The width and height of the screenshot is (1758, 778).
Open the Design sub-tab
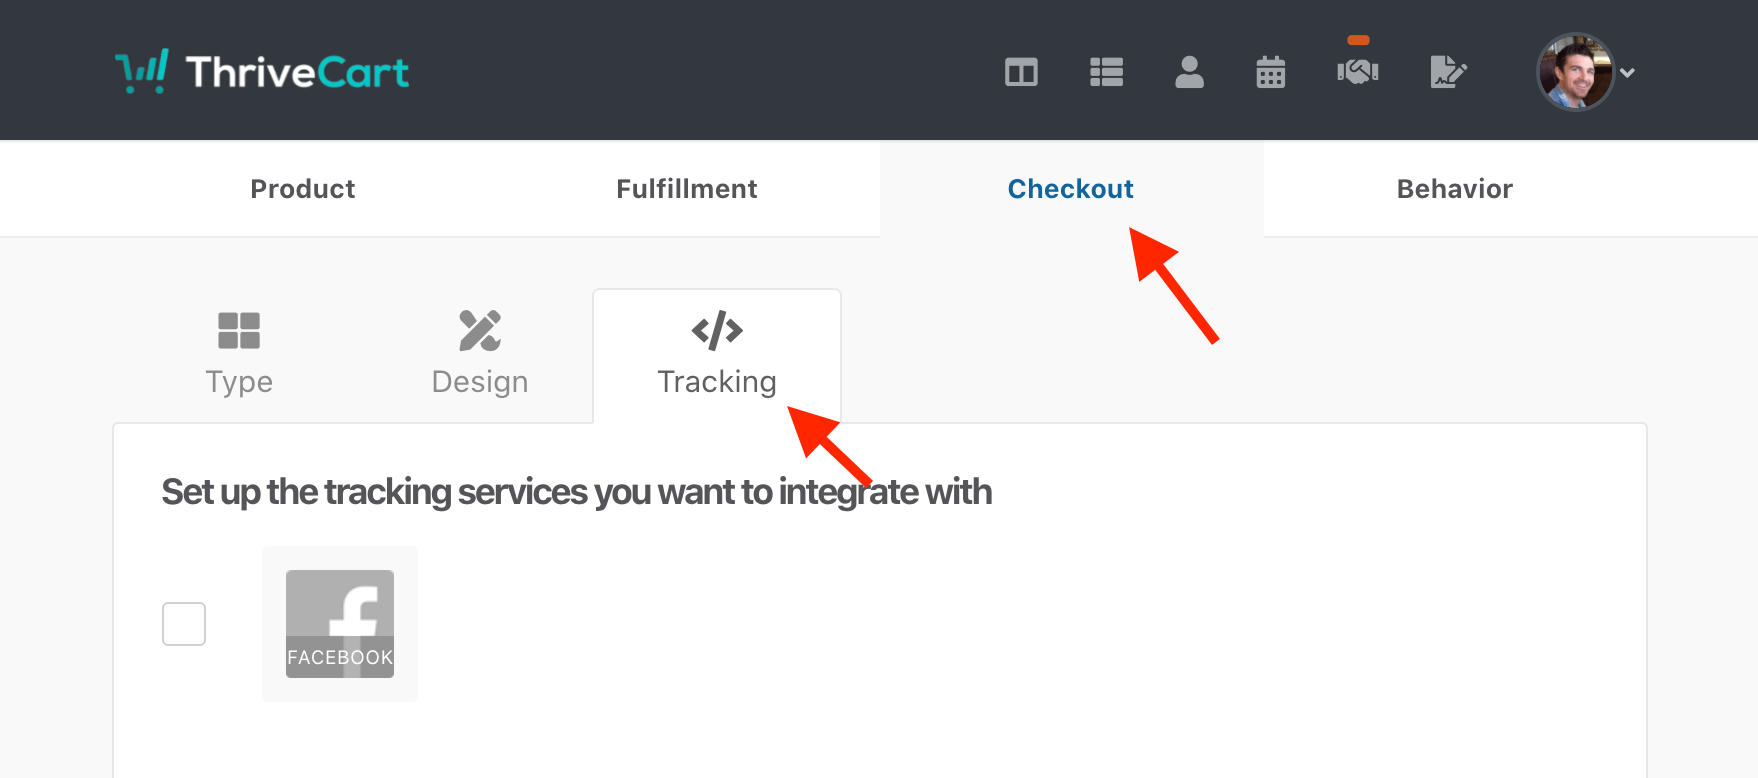[x=480, y=355]
